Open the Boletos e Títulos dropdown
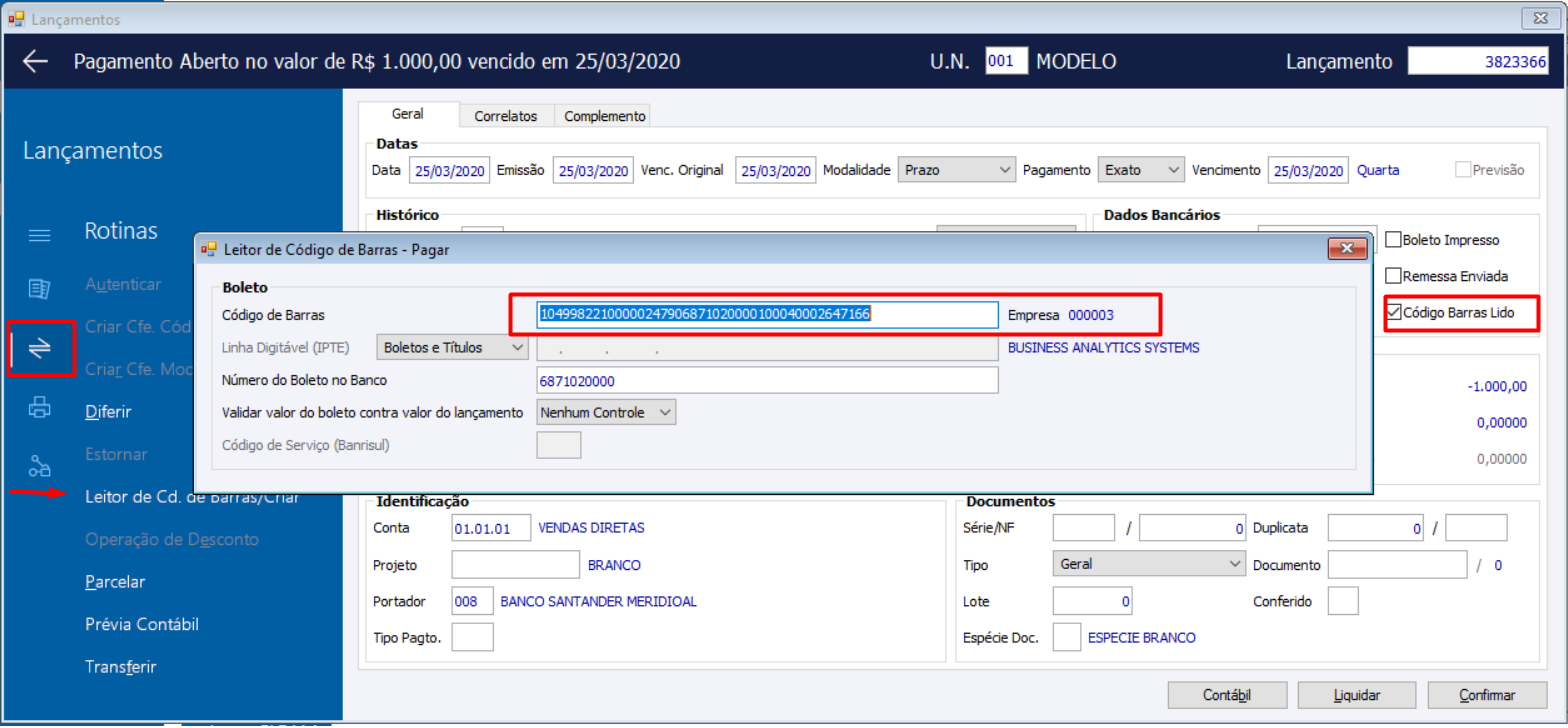 click(452, 348)
